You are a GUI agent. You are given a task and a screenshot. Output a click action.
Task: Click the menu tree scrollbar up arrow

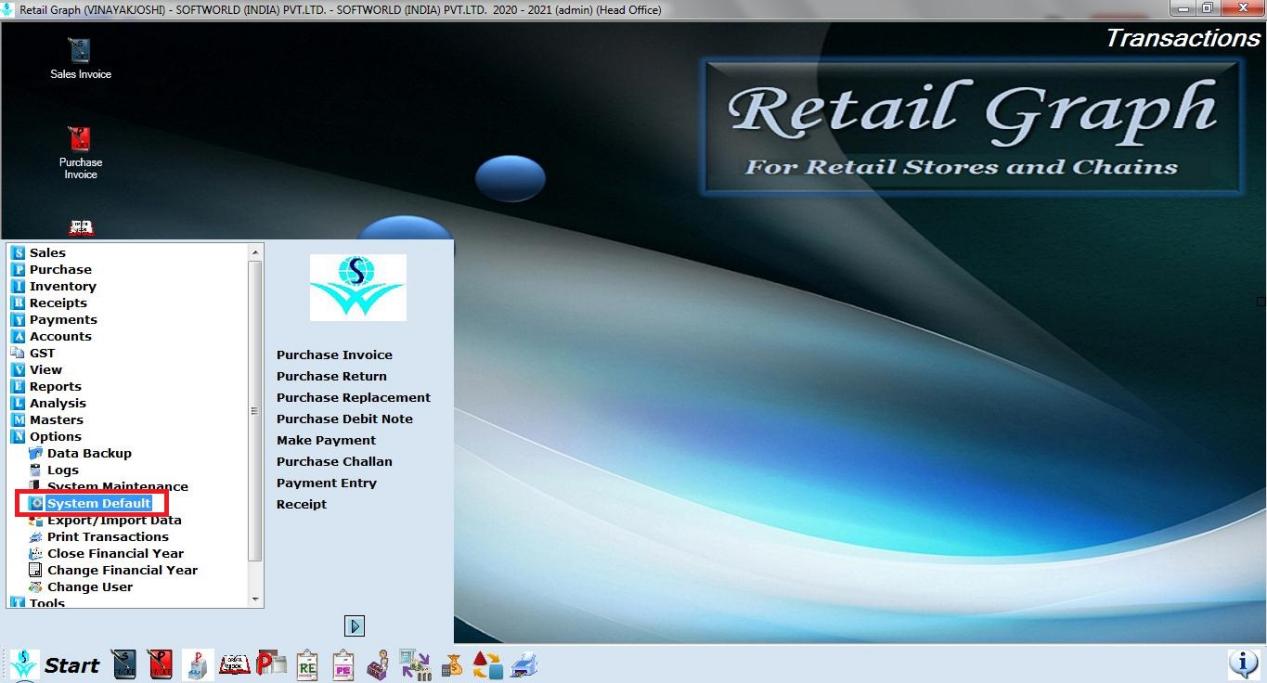coord(255,253)
